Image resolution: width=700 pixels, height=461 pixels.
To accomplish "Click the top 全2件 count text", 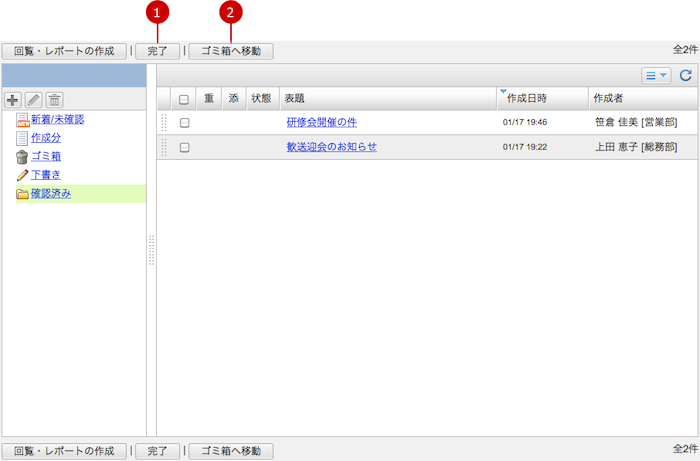I will pos(685,50).
